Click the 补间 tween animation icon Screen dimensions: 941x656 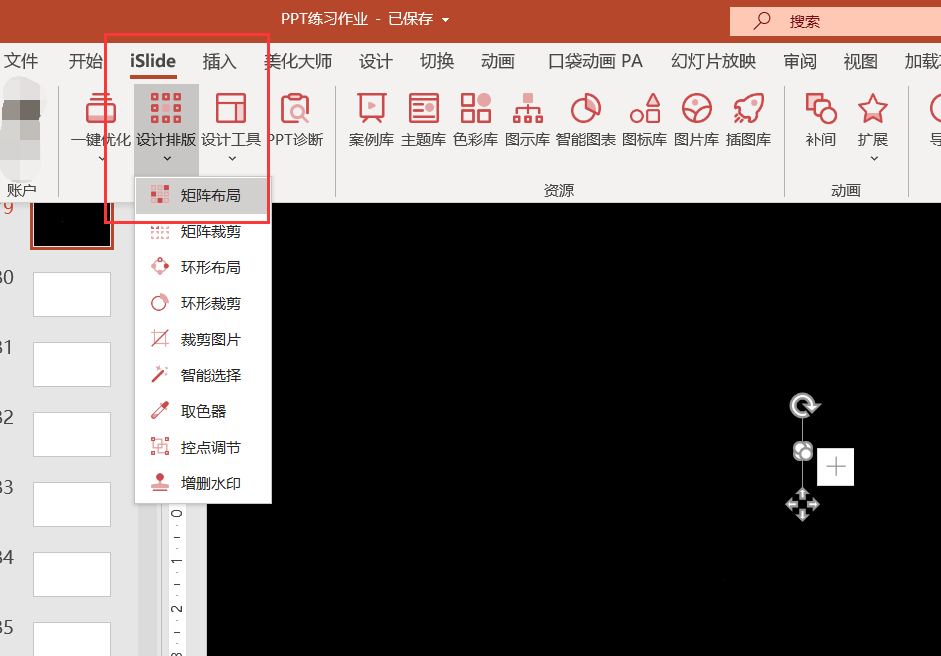(821, 109)
